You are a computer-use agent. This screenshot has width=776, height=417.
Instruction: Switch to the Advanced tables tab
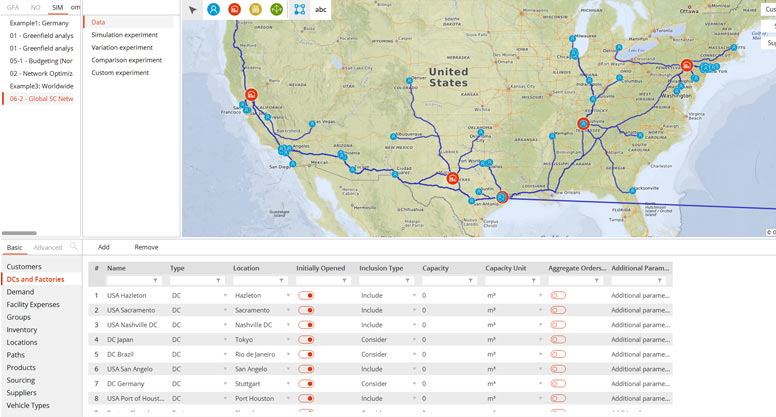coord(48,247)
